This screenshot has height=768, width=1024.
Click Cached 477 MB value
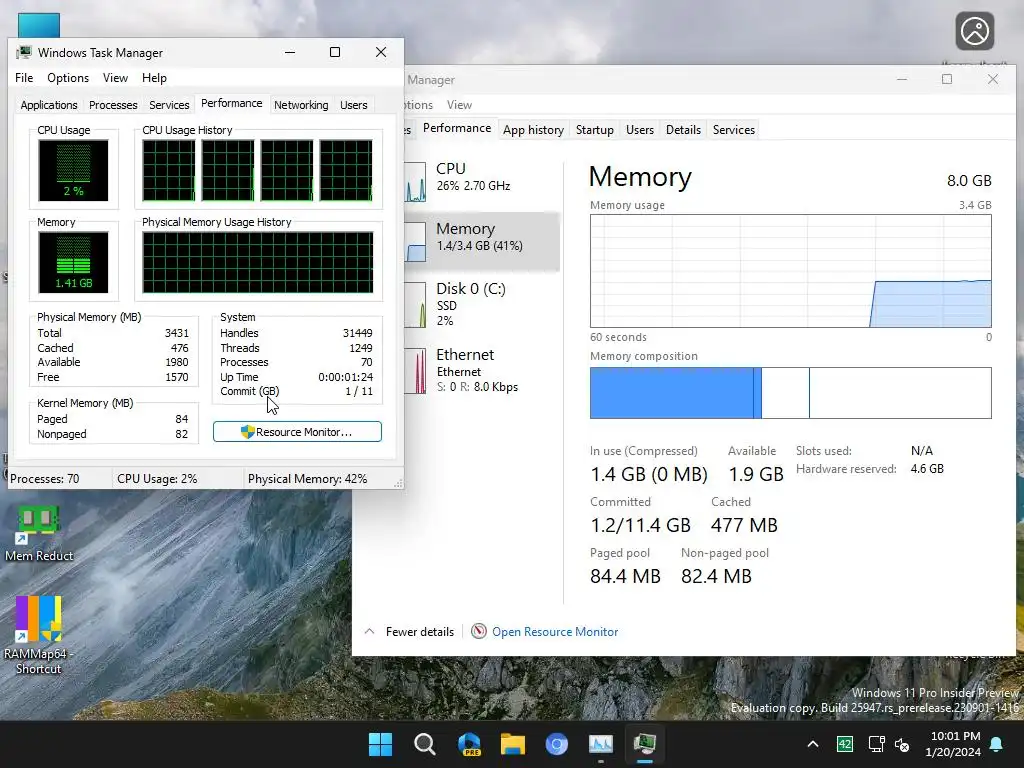(744, 525)
